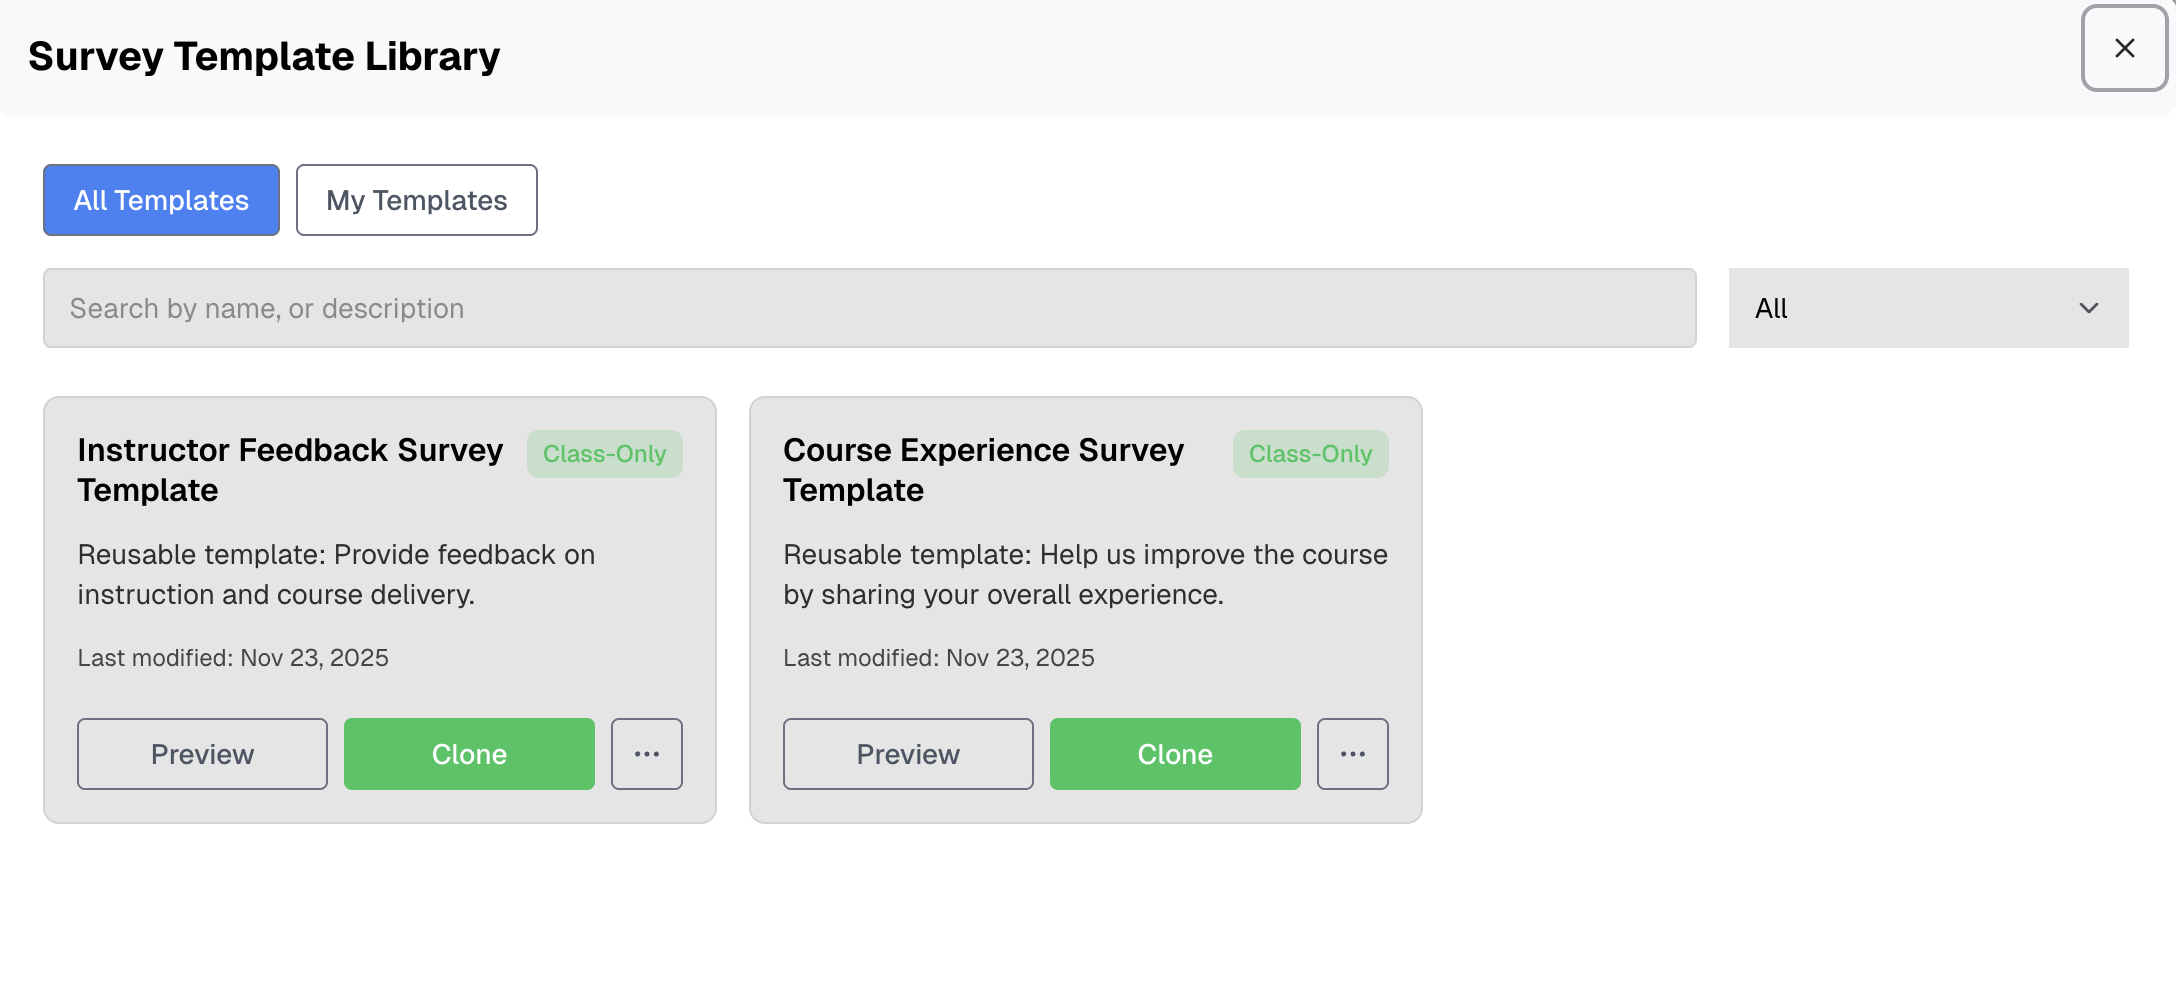The height and width of the screenshot is (990, 2176).
Task: Select the Class-Only badge on Instructor Feedback Survey
Action: pyautogui.click(x=604, y=453)
